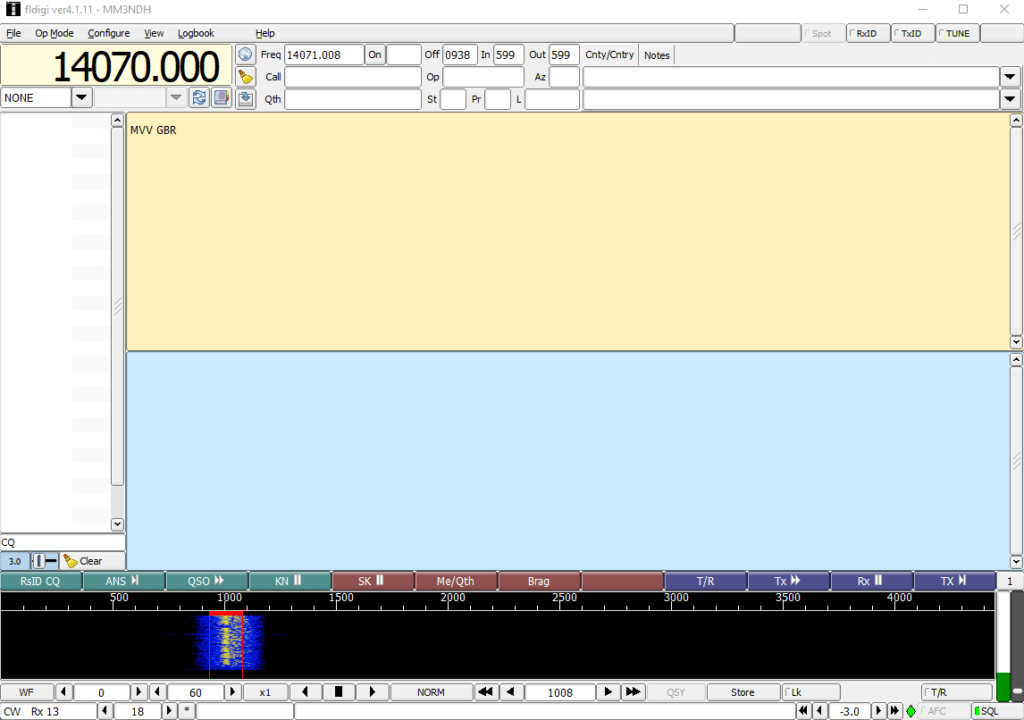The image size is (1024, 720).
Task: Click the RsID CQ macro button
Action: (41, 581)
